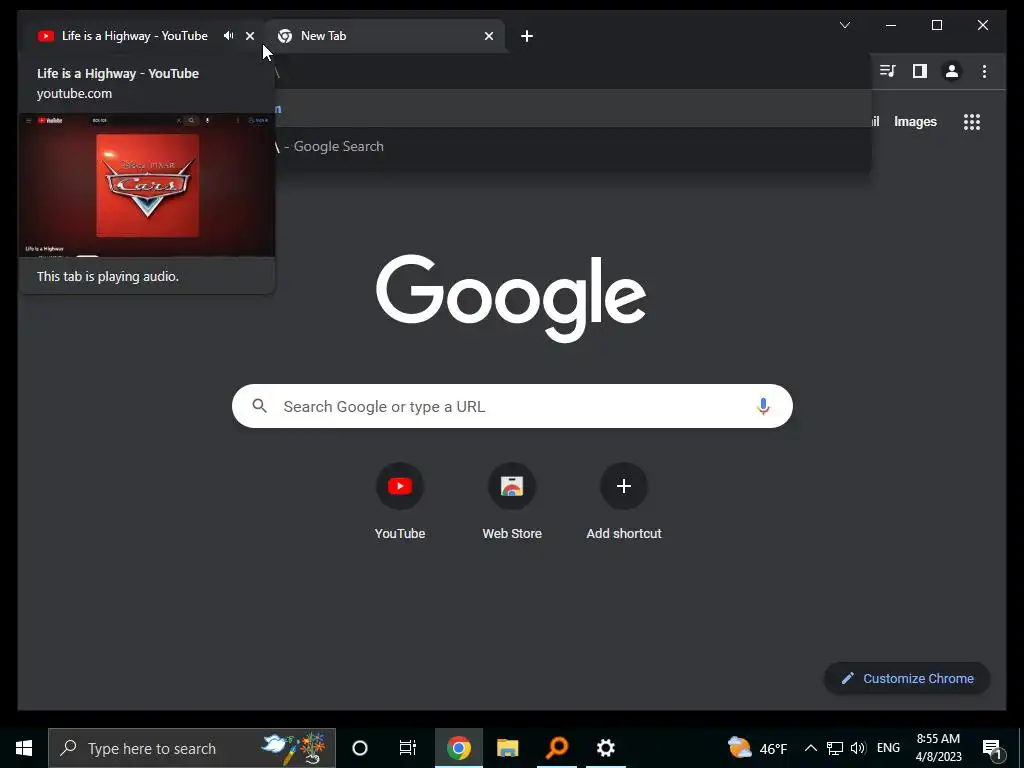Image resolution: width=1024 pixels, height=768 pixels.
Task: Close the New Tab tab
Action: [488, 36]
